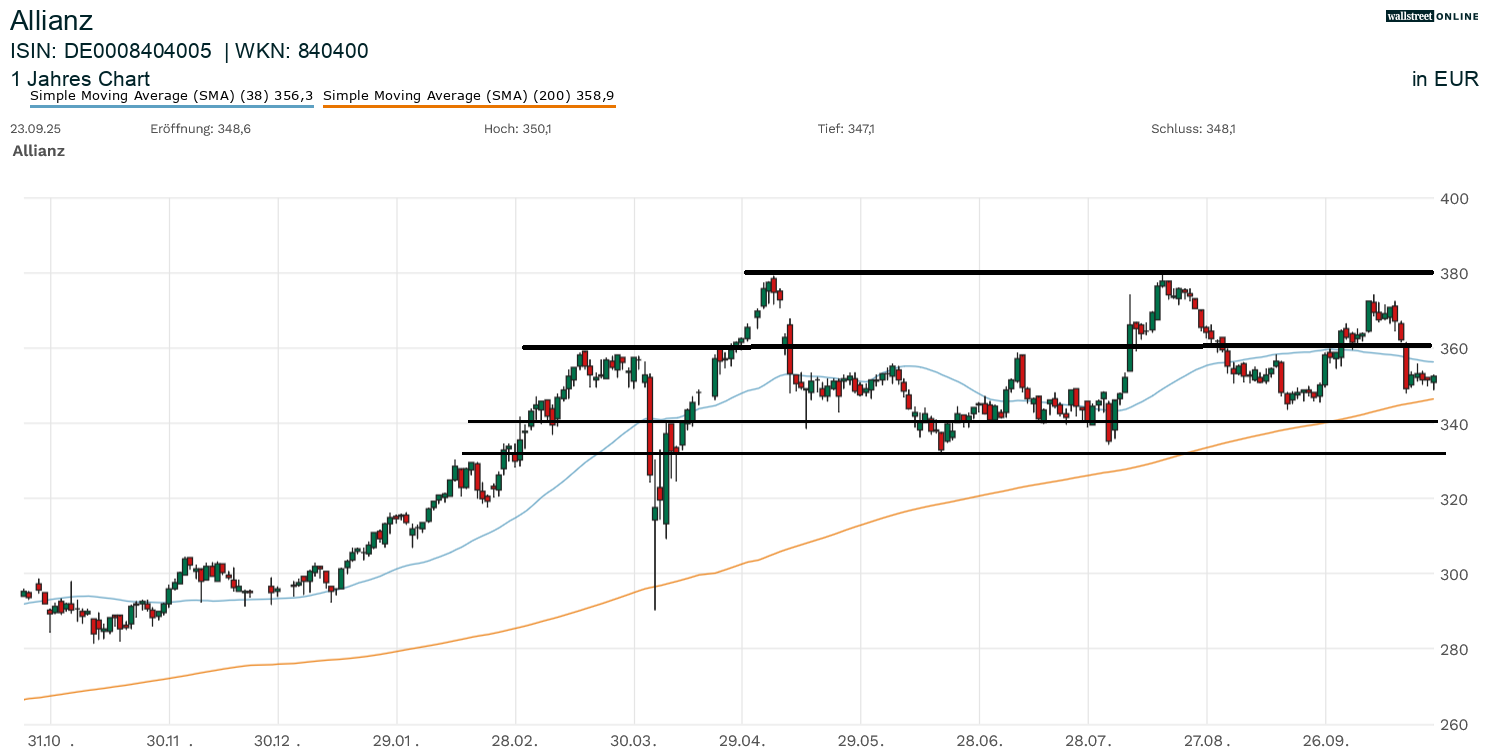Click the Hoch 350,1 value
Image resolution: width=1490 pixels, height=749 pixels.
point(517,129)
